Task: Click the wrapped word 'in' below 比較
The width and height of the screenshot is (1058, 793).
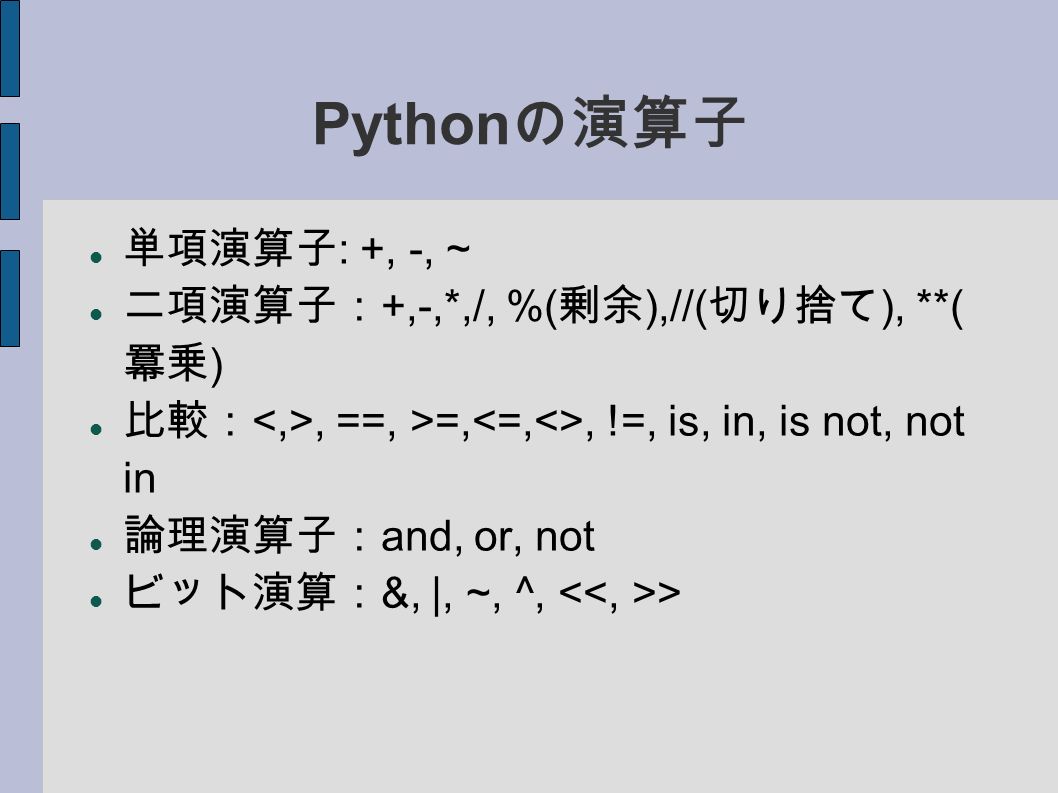Action: [140, 478]
